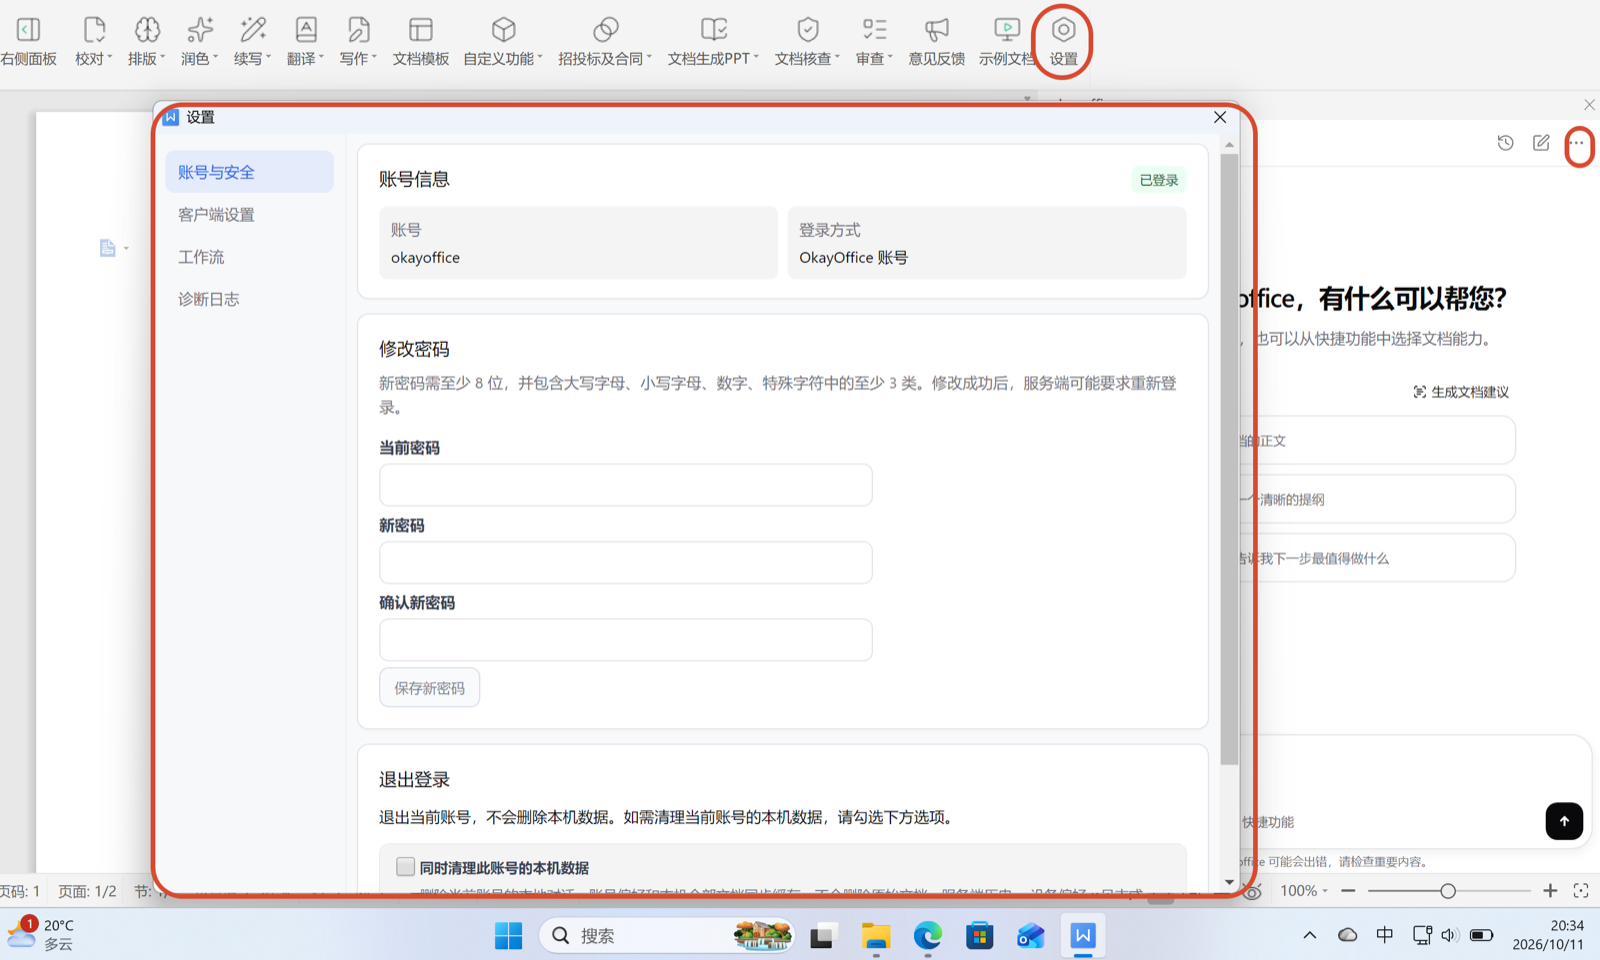Open 招投标及合同 bidding and contracts
This screenshot has height=960, width=1600.
coord(605,42)
